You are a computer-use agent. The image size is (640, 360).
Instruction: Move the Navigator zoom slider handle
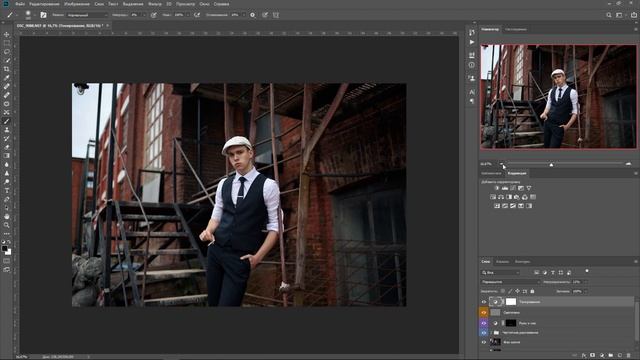coord(551,164)
